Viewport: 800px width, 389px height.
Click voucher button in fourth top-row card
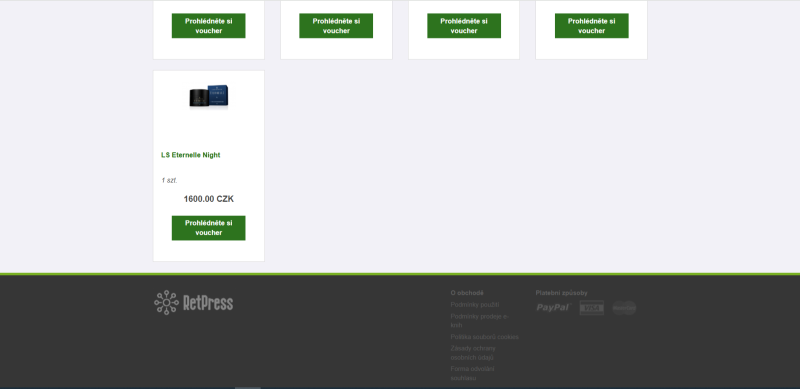tap(592, 26)
